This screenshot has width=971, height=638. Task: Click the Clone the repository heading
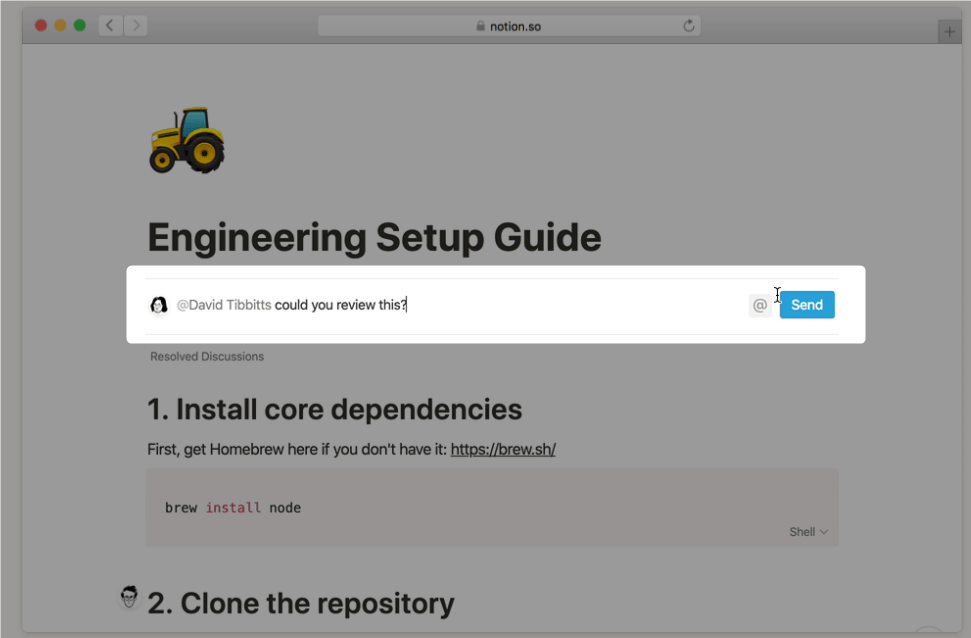click(x=301, y=603)
